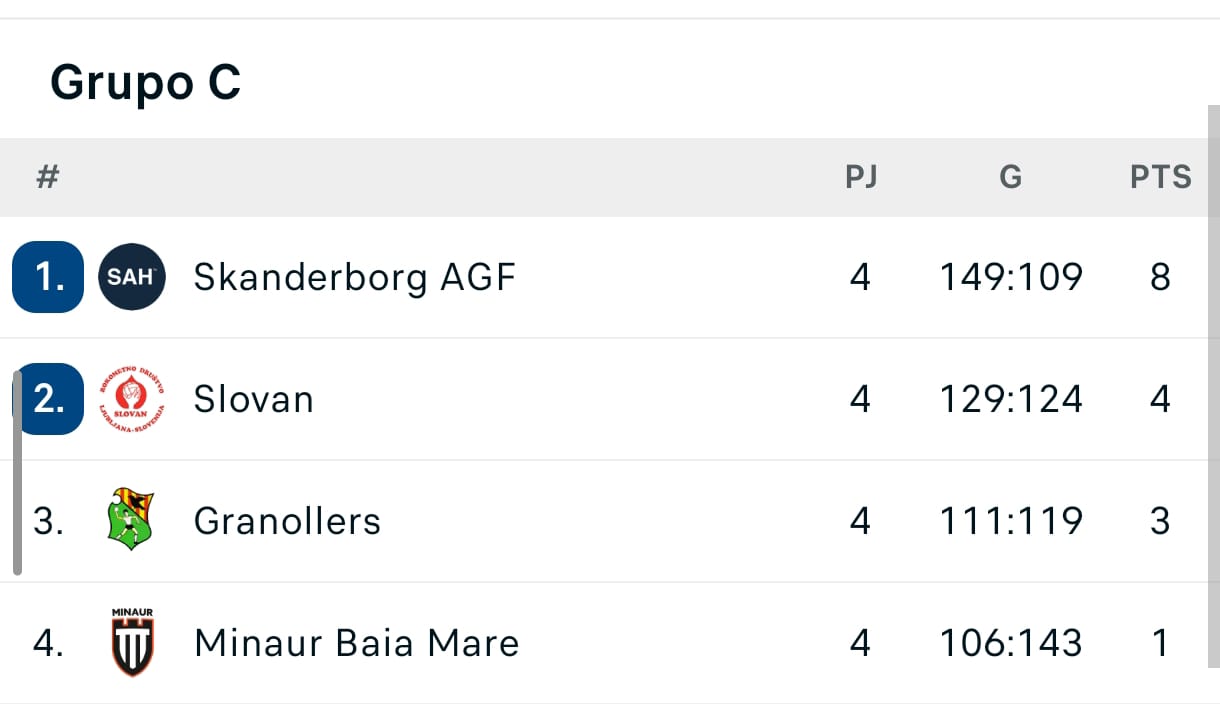
Task: Open the Minaur Baia Mare team page
Action: (355, 643)
